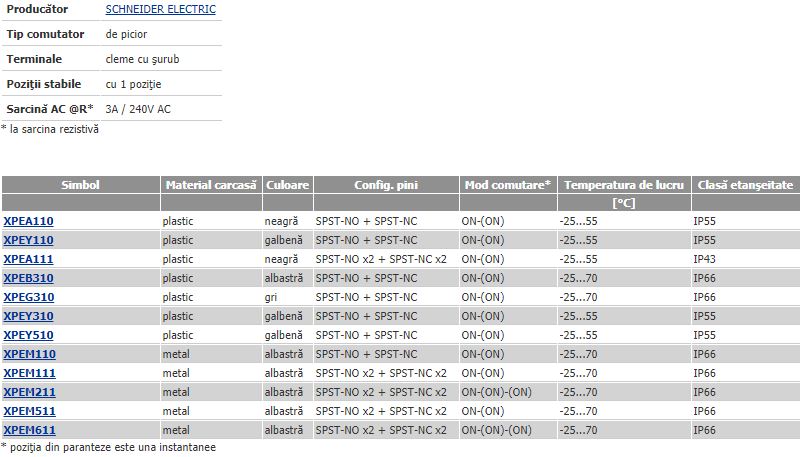Image resolution: width=802 pixels, height=457 pixels.
Task: Open the XPEB310 product link
Action: (x=29, y=278)
